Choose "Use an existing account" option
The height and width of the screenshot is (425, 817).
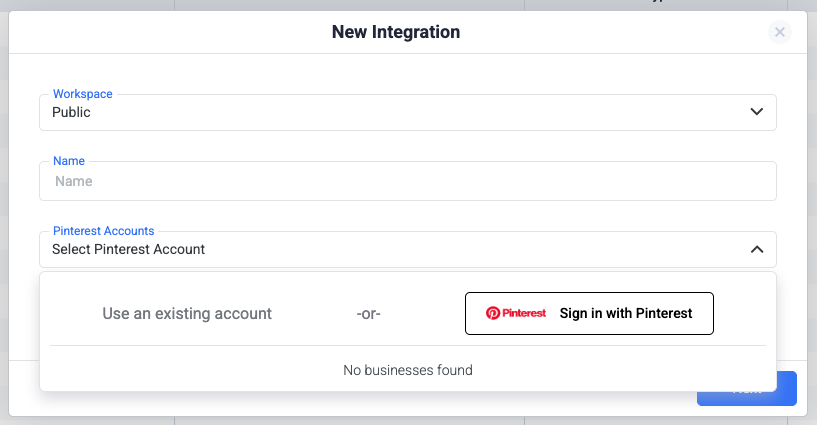coord(187,313)
